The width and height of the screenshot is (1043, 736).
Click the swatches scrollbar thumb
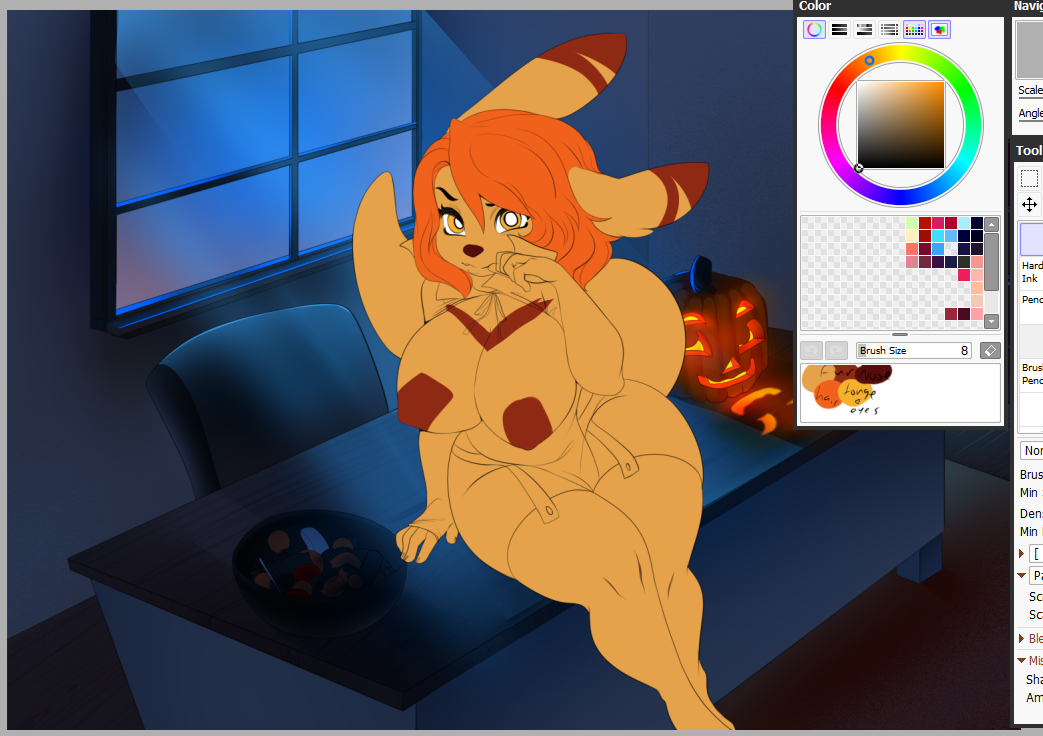[x=991, y=262]
